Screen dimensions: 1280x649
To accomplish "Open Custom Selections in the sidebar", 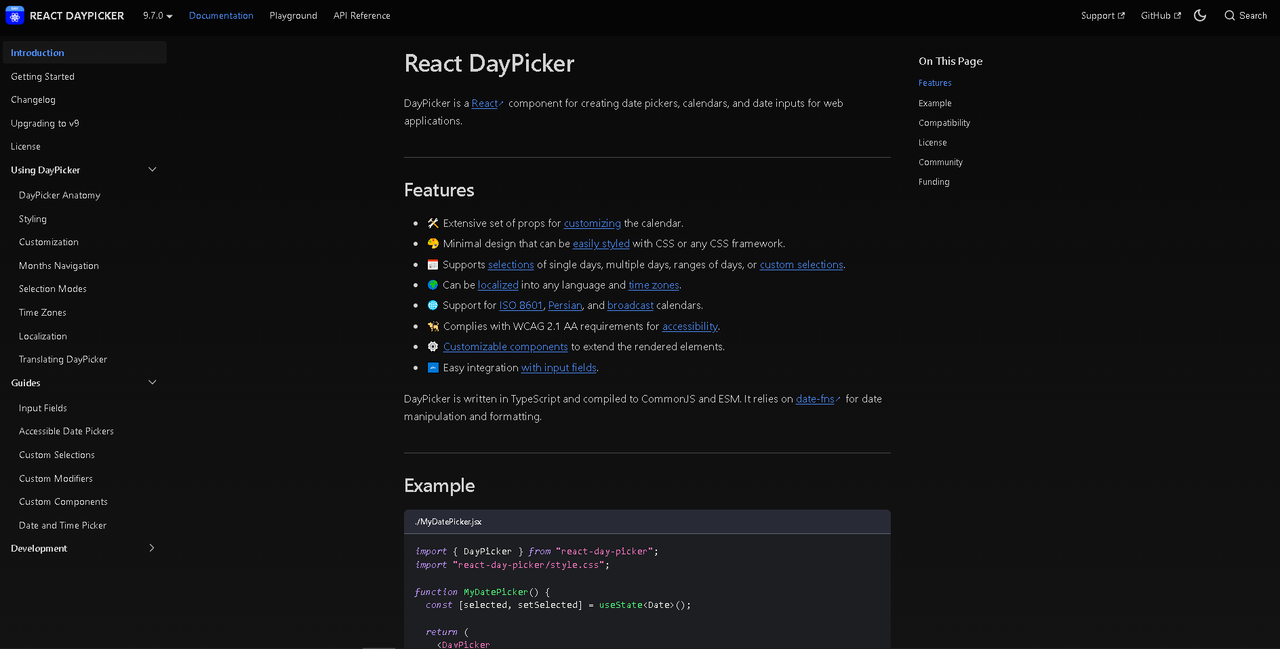I will [x=57, y=455].
